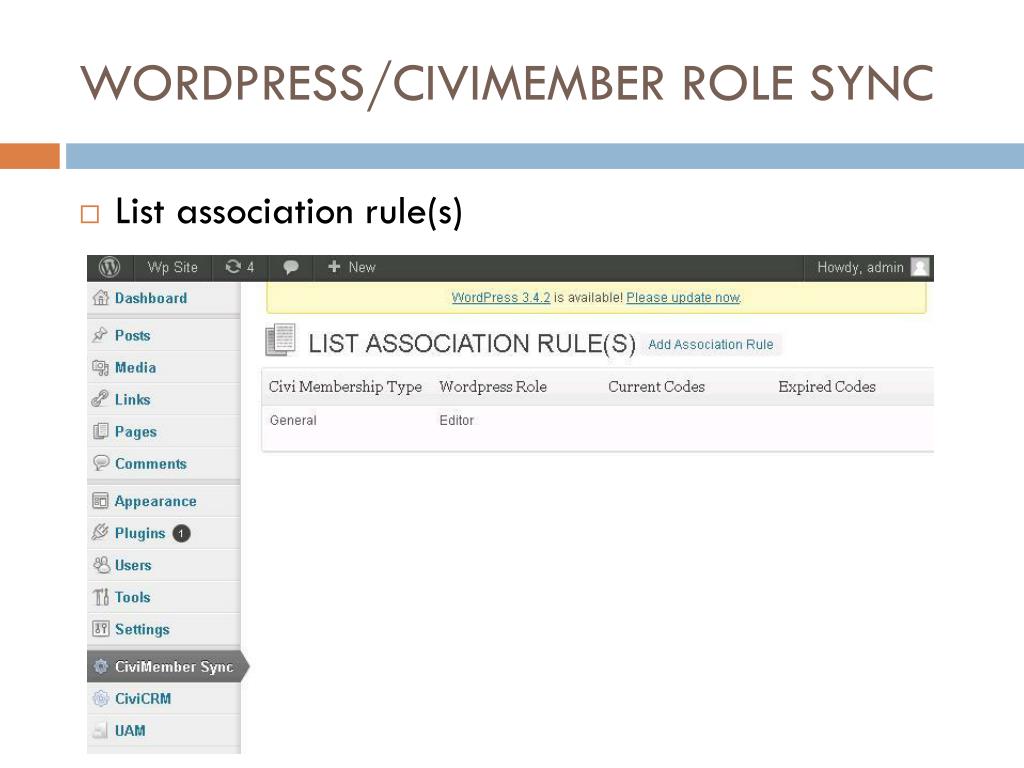Click the Pages icon in sidebar
This screenshot has width=1024, height=768.
tap(101, 431)
